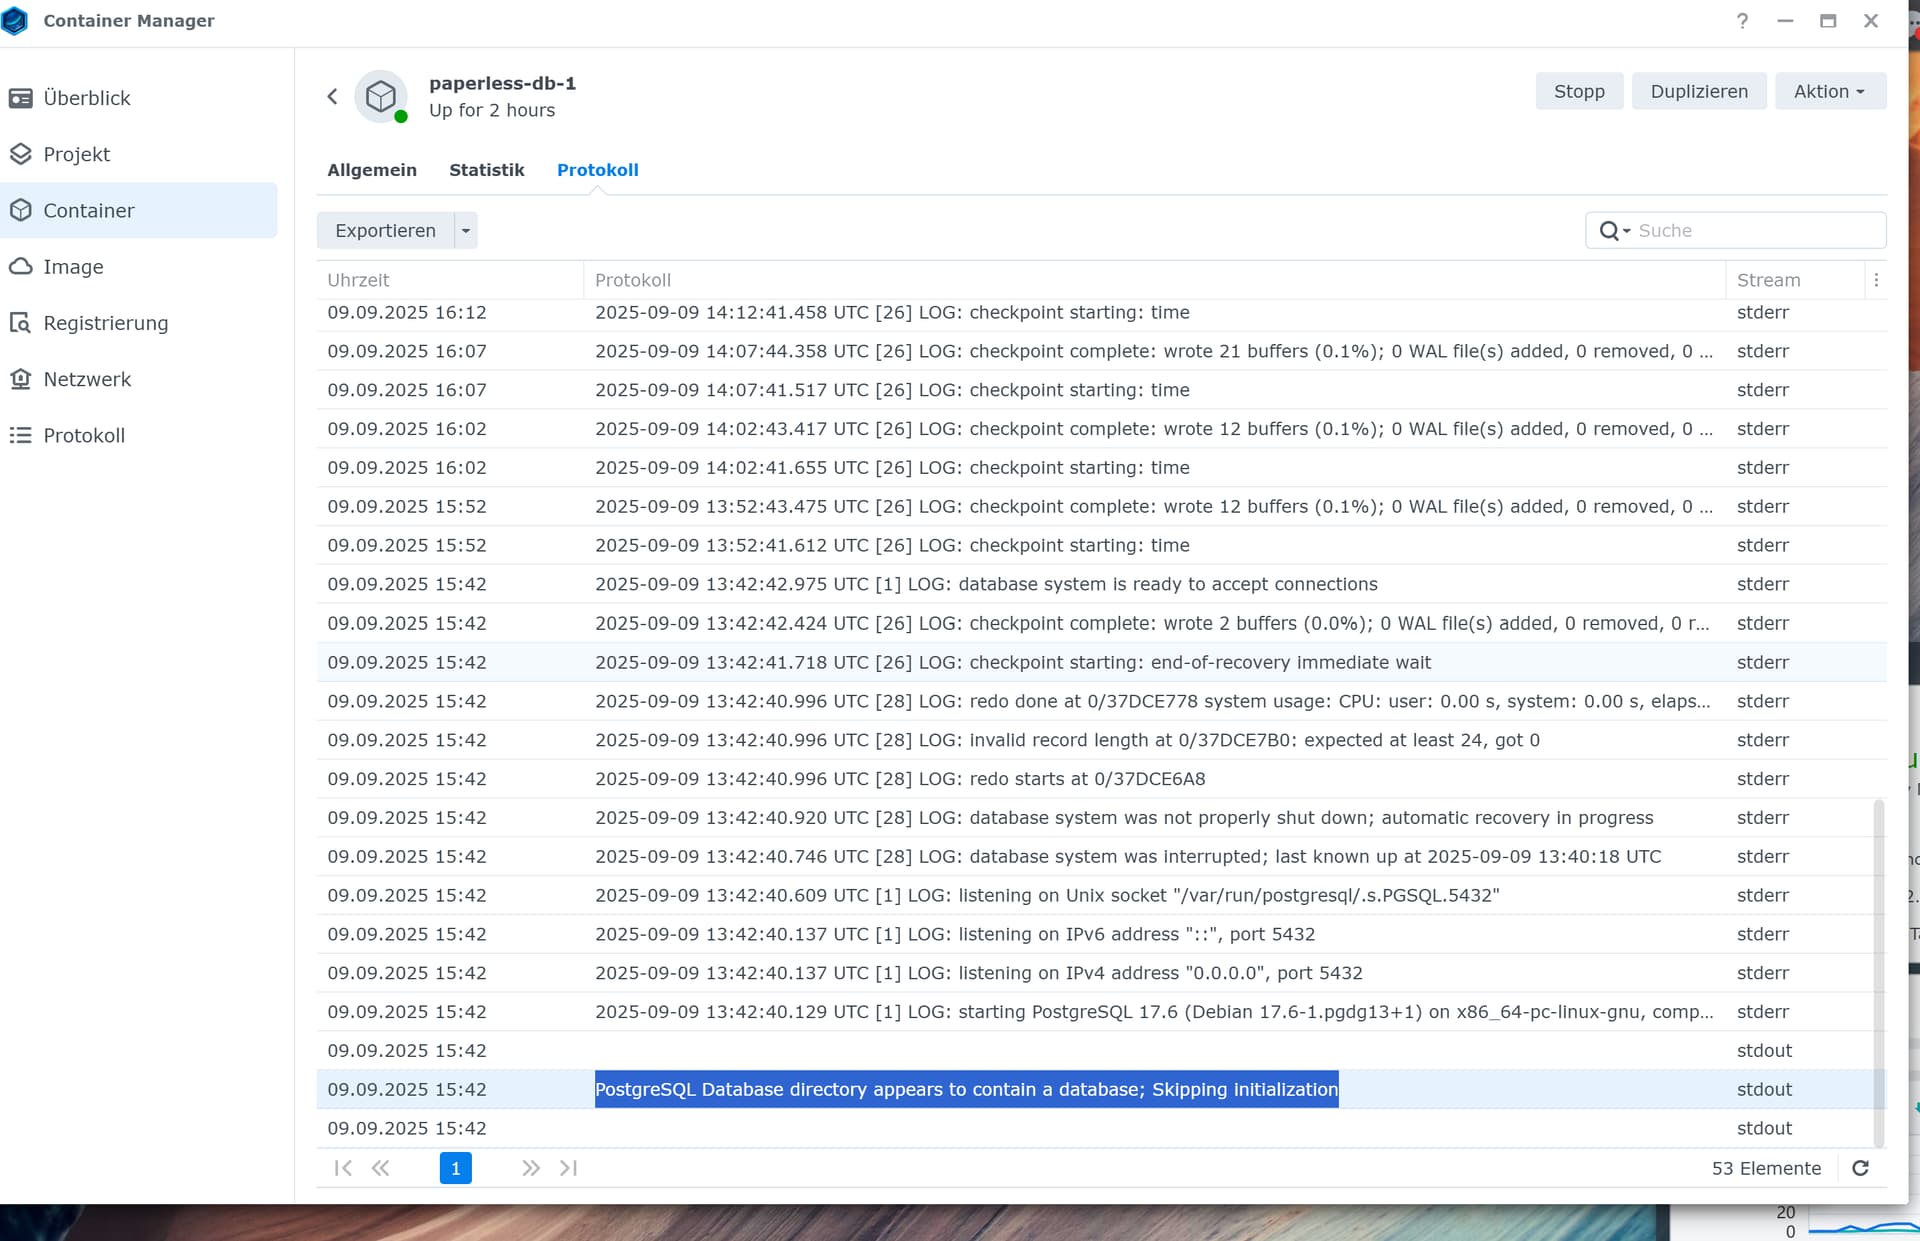Image resolution: width=1920 pixels, height=1241 pixels.
Task: Open the Aktion dropdown menu
Action: (1829, 91)
